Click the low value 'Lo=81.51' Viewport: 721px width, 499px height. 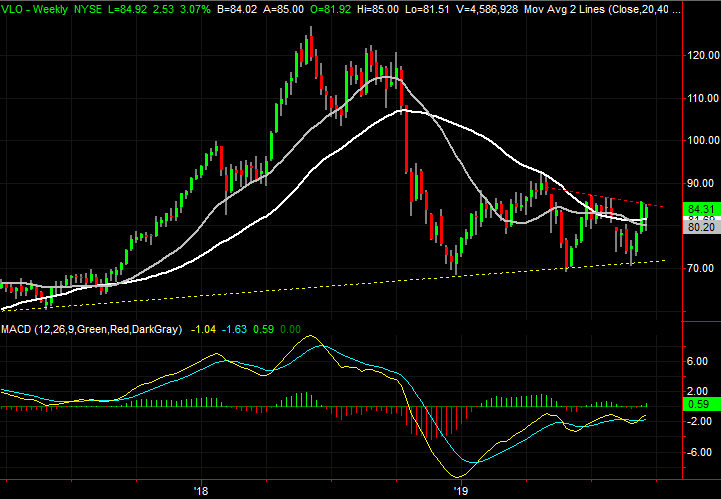[428, 9]
